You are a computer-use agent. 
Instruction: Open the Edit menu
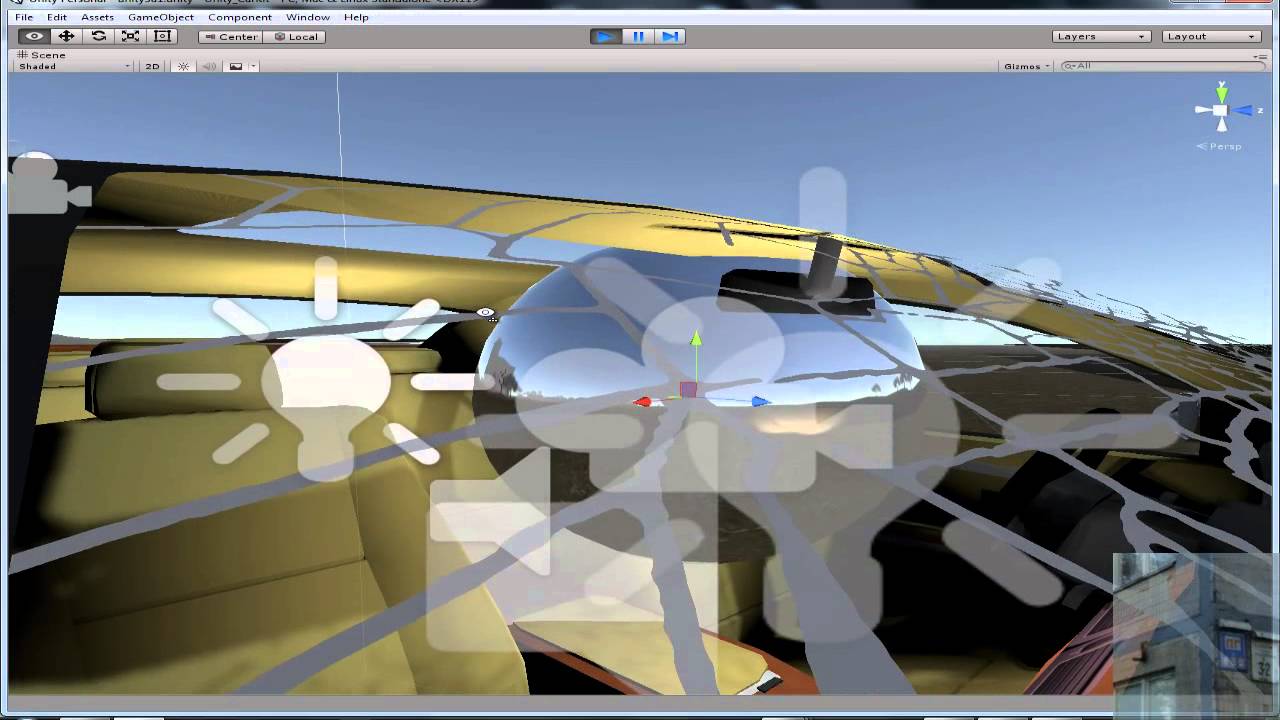pos(57,17)
